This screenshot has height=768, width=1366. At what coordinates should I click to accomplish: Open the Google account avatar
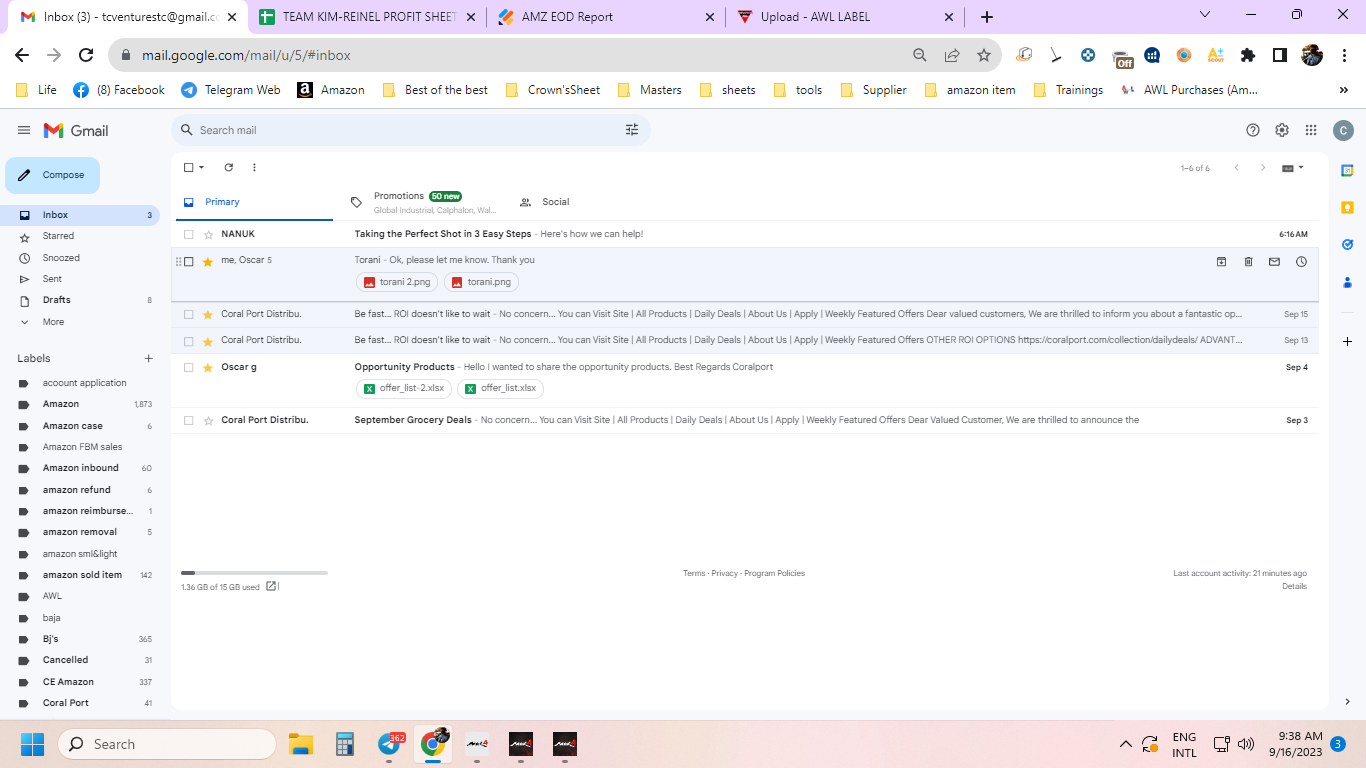click(x=1343, y=130)
